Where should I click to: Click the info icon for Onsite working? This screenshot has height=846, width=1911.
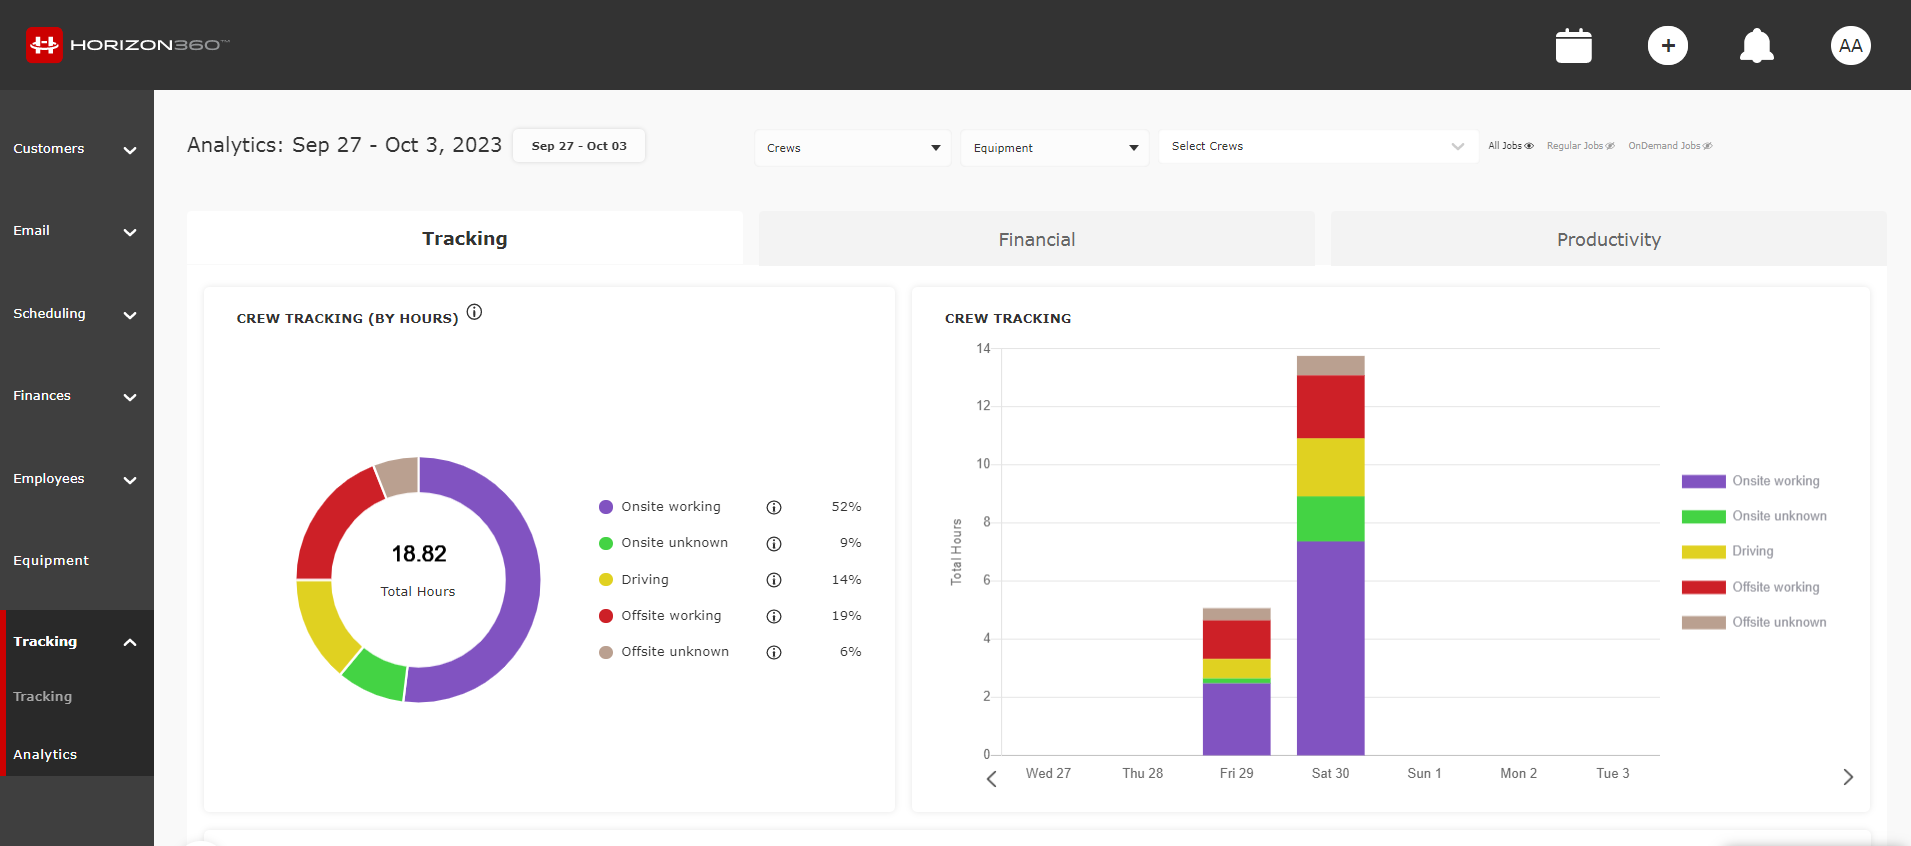774,507
